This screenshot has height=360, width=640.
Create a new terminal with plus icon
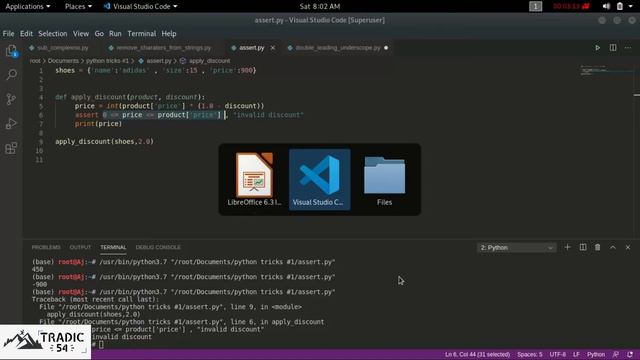pos(567,247)
